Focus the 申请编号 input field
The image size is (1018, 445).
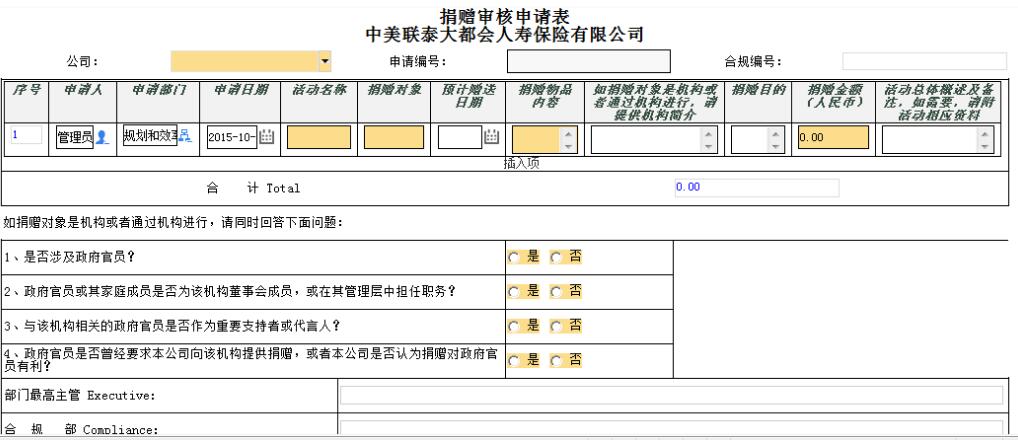588,62
